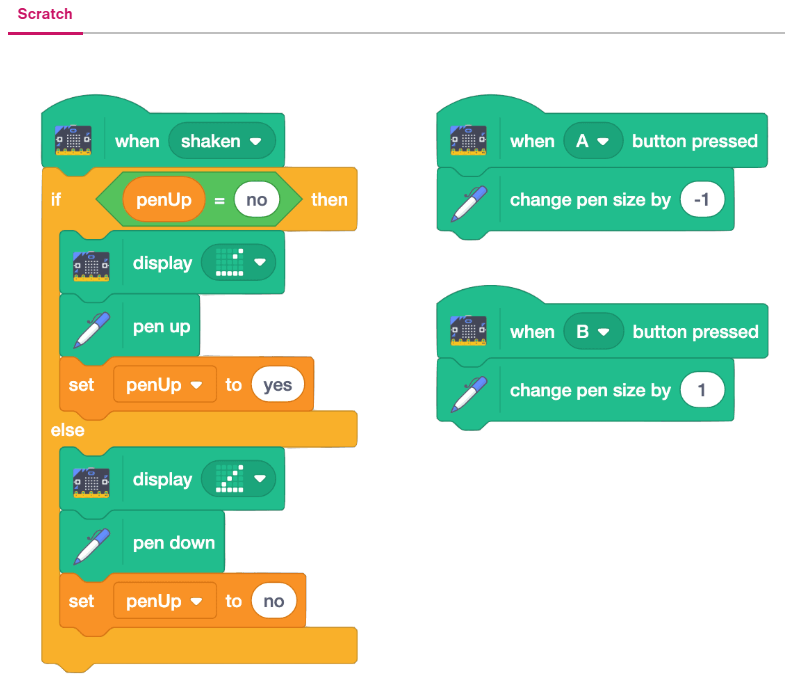785x686 pixels.
Task: Select the Scratch tab
Action: point(45,16)
